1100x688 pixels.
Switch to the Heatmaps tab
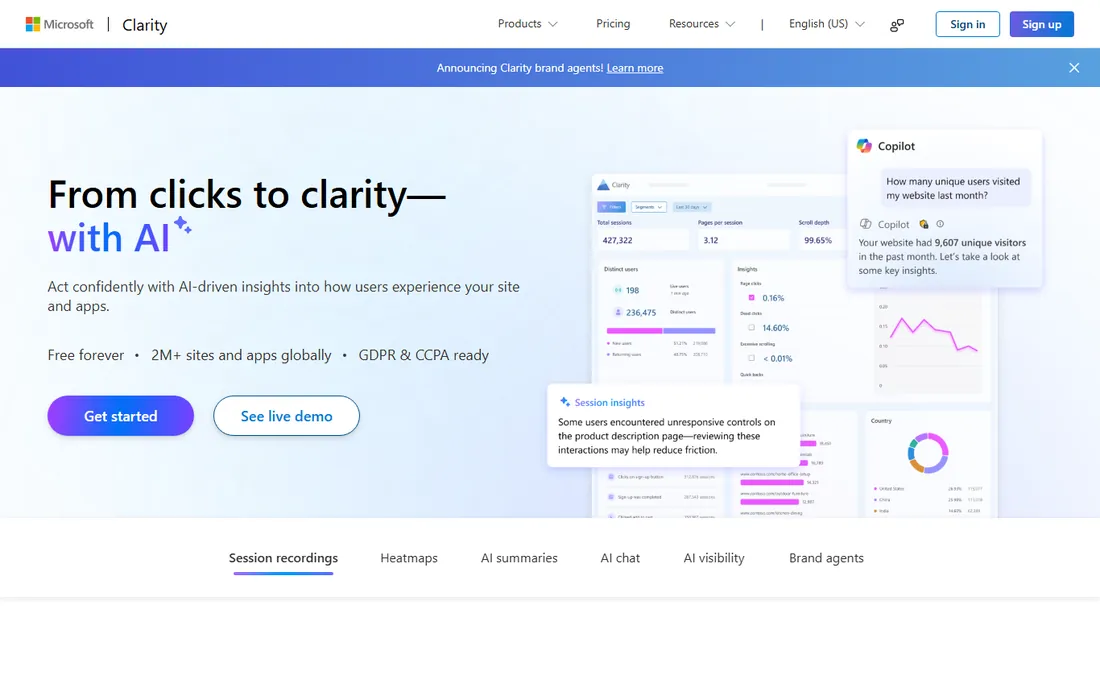pos(409,558)
